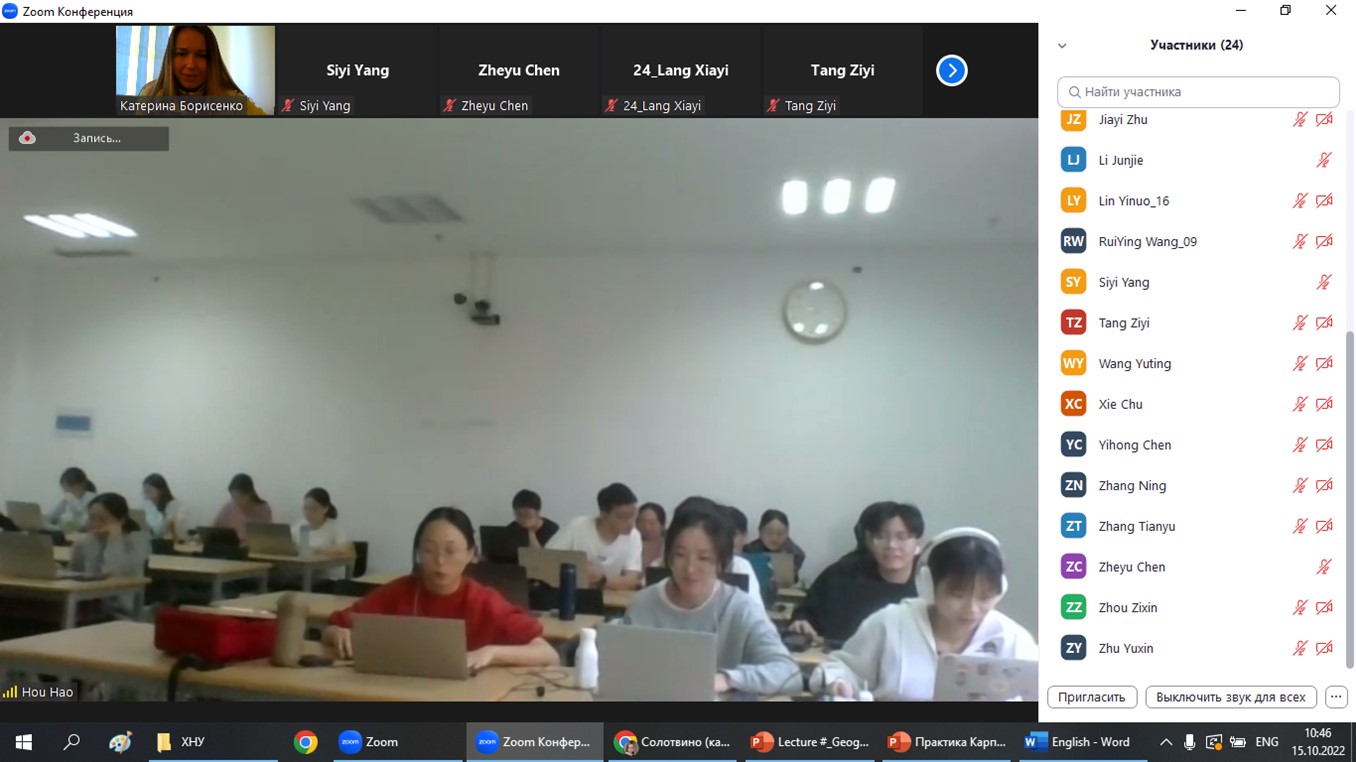The height and width of the screenshot is (762, 1356).
Task: Click the next participants arrow in gallery strip
Action: click(x=951, y=70)
